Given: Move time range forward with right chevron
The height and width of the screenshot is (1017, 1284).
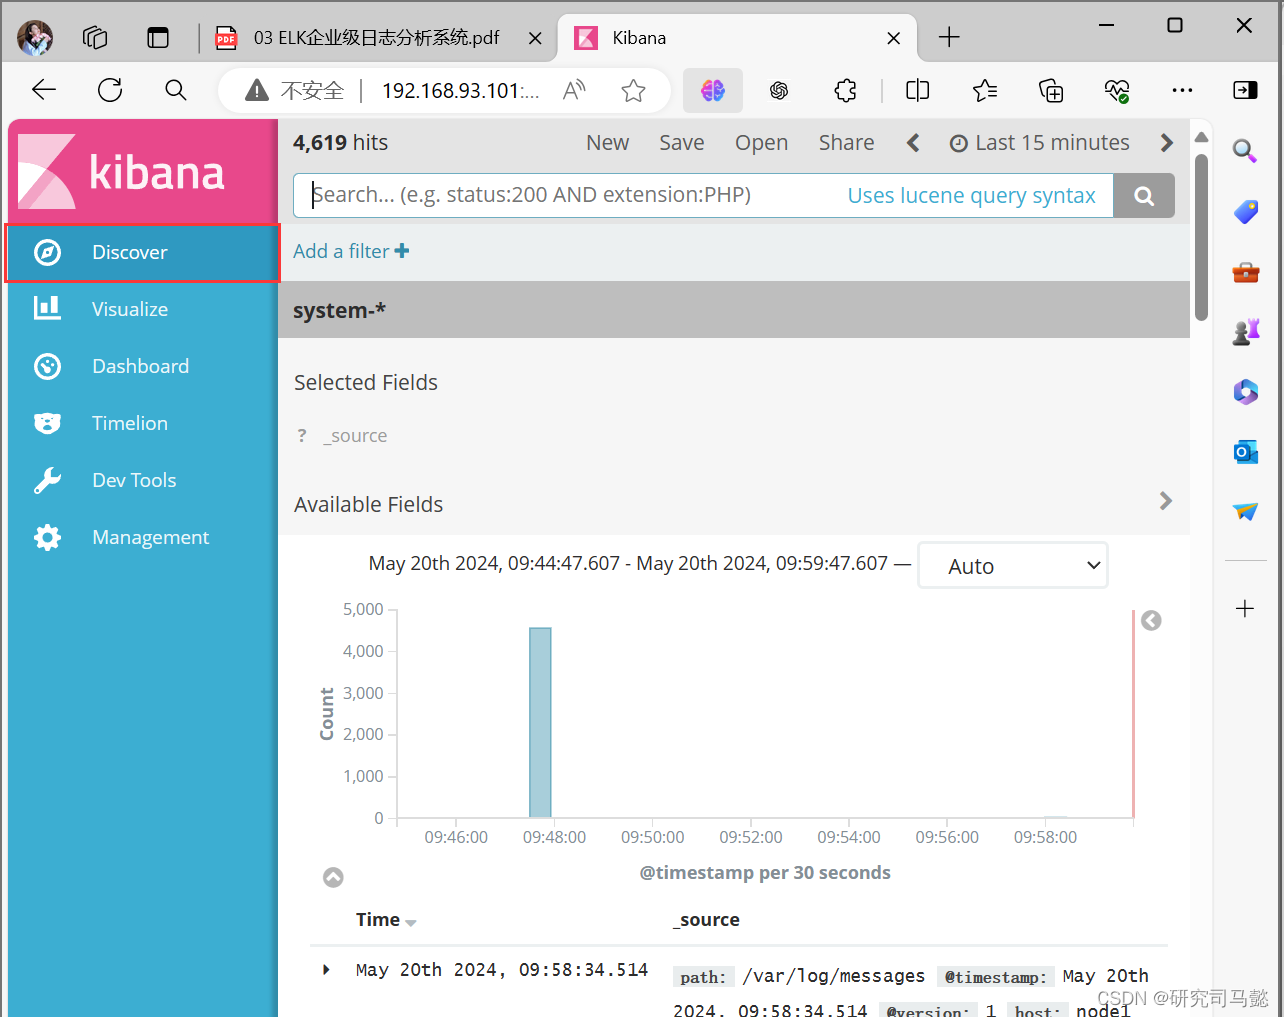Looking at the screenshot, I should [1166, 143].
